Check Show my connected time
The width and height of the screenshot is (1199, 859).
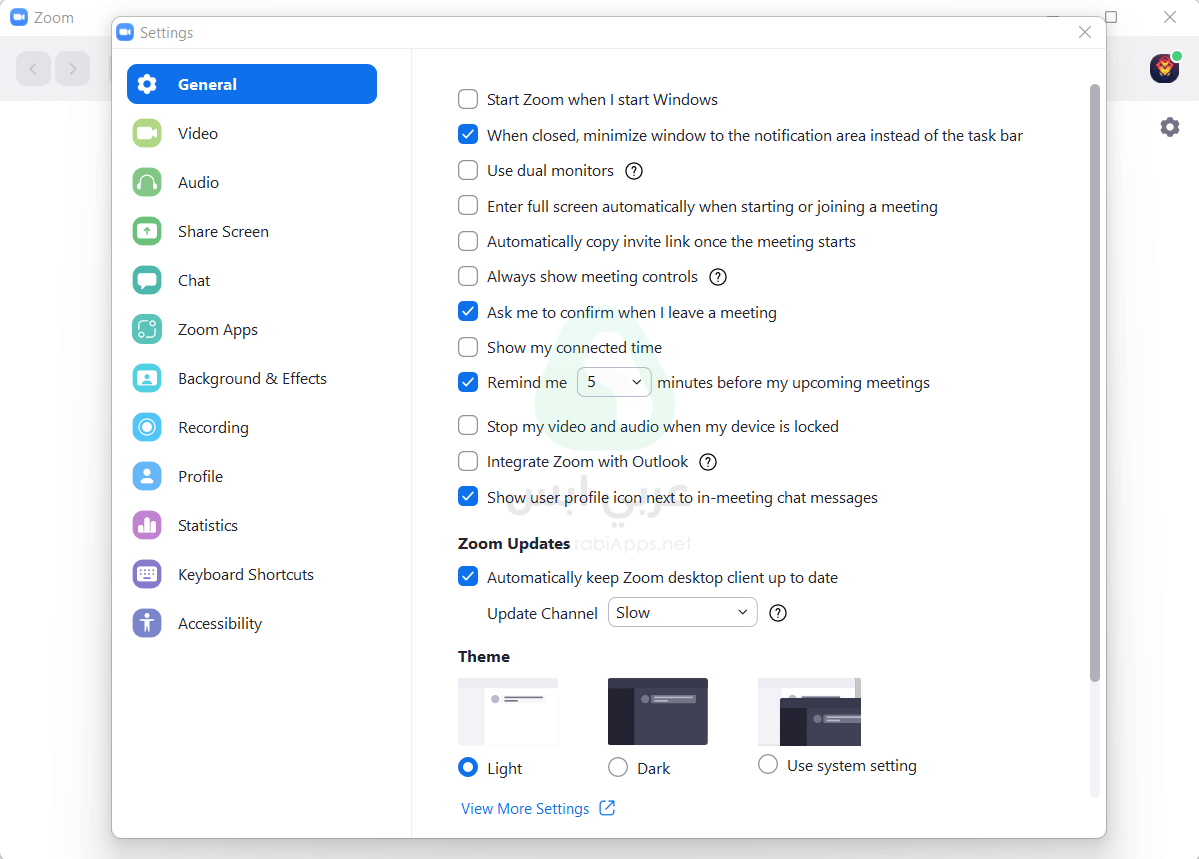468,348
